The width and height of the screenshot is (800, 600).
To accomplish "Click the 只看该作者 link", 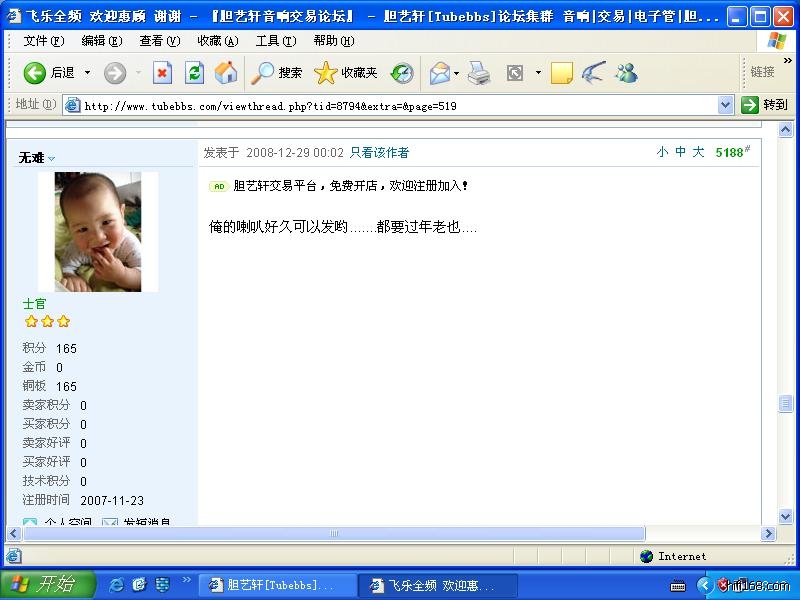I will 379,153.
